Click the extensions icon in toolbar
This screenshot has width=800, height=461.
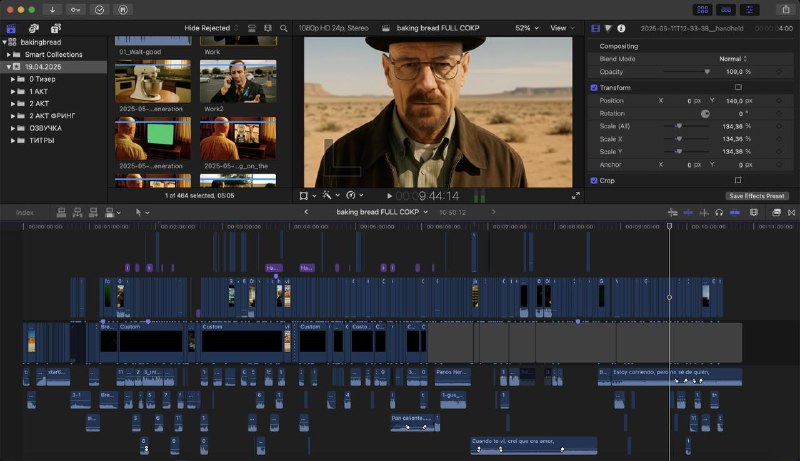point(123,10)
